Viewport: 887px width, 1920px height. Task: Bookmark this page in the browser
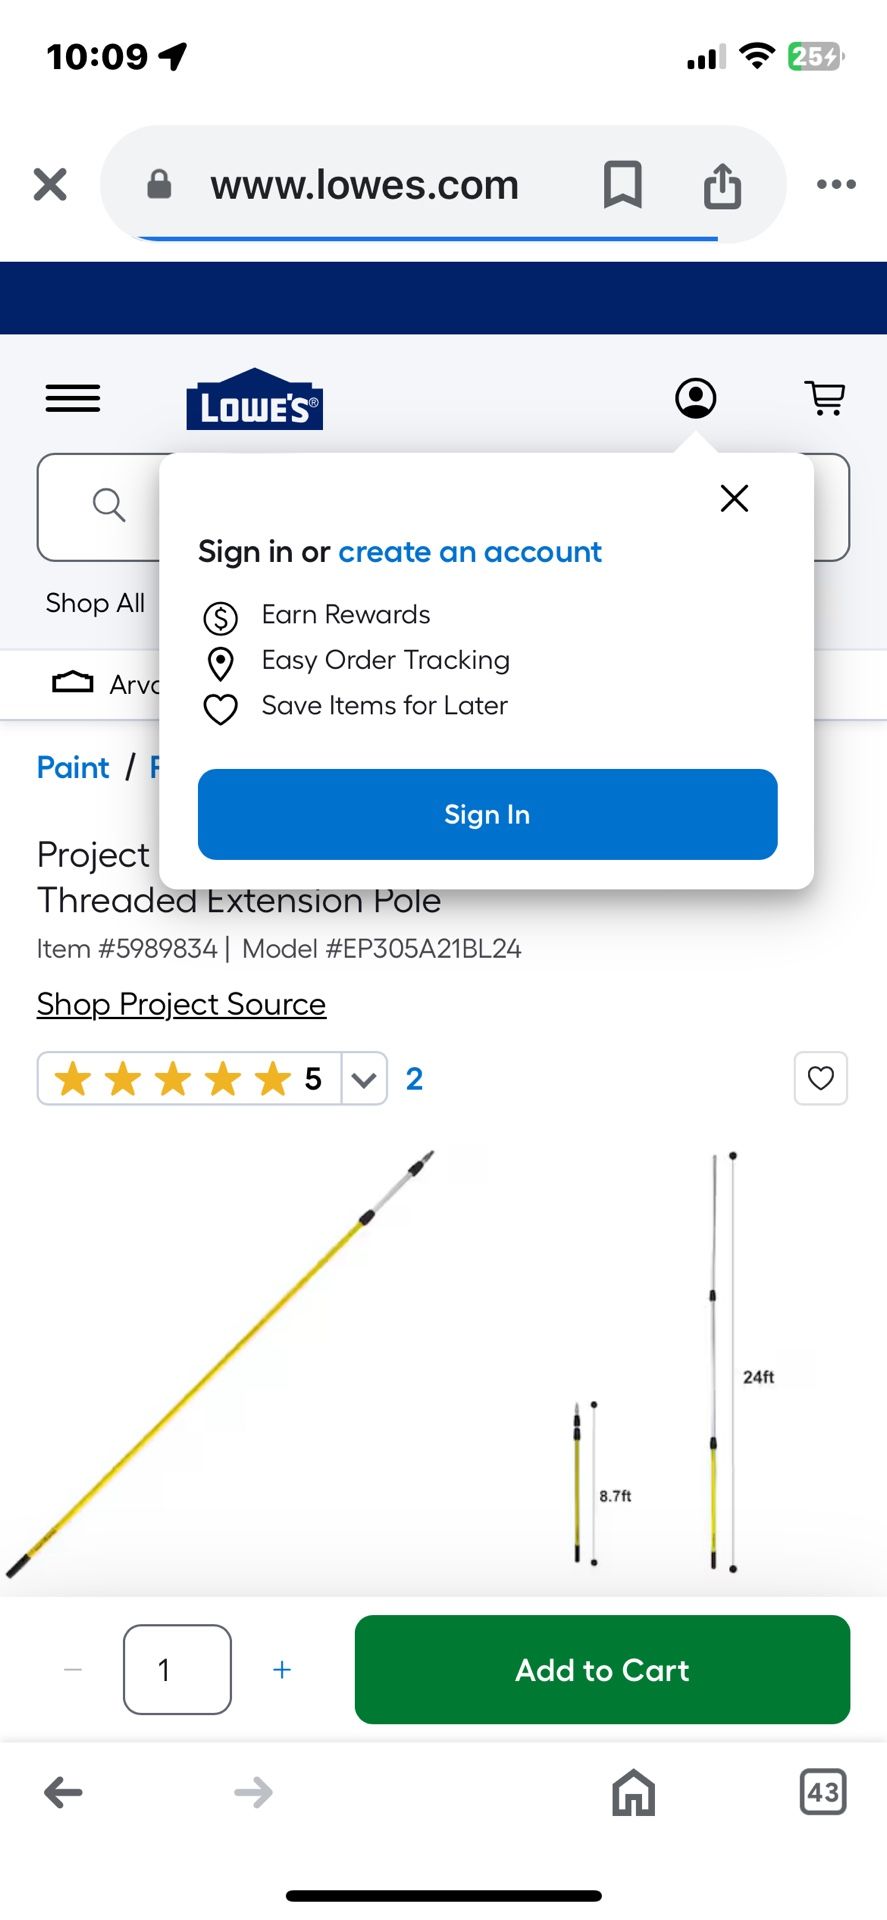click(x=622, y=185)
